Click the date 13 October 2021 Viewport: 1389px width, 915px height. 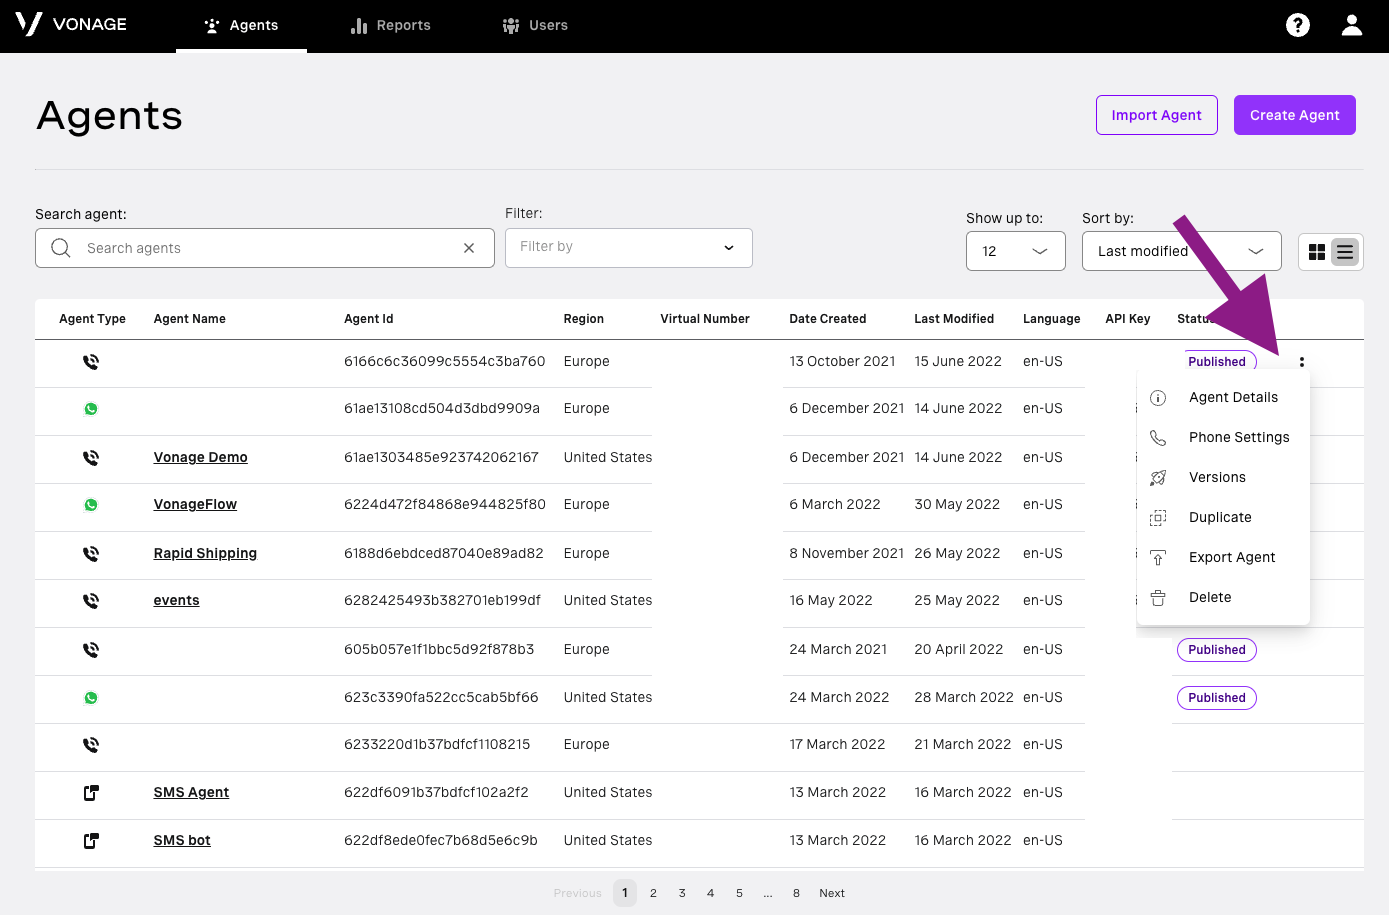pyautogui.click(x=842, y=361)
